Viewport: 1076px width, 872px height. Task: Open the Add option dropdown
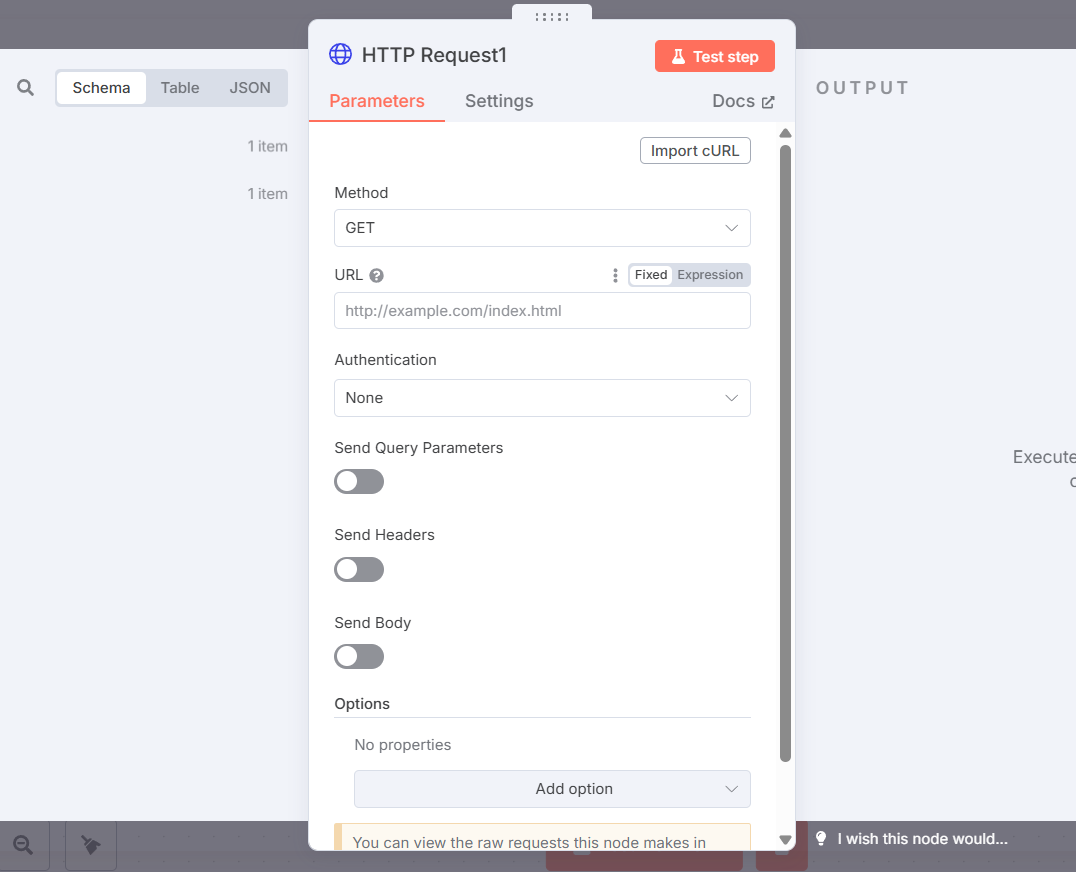click(552, 789)
